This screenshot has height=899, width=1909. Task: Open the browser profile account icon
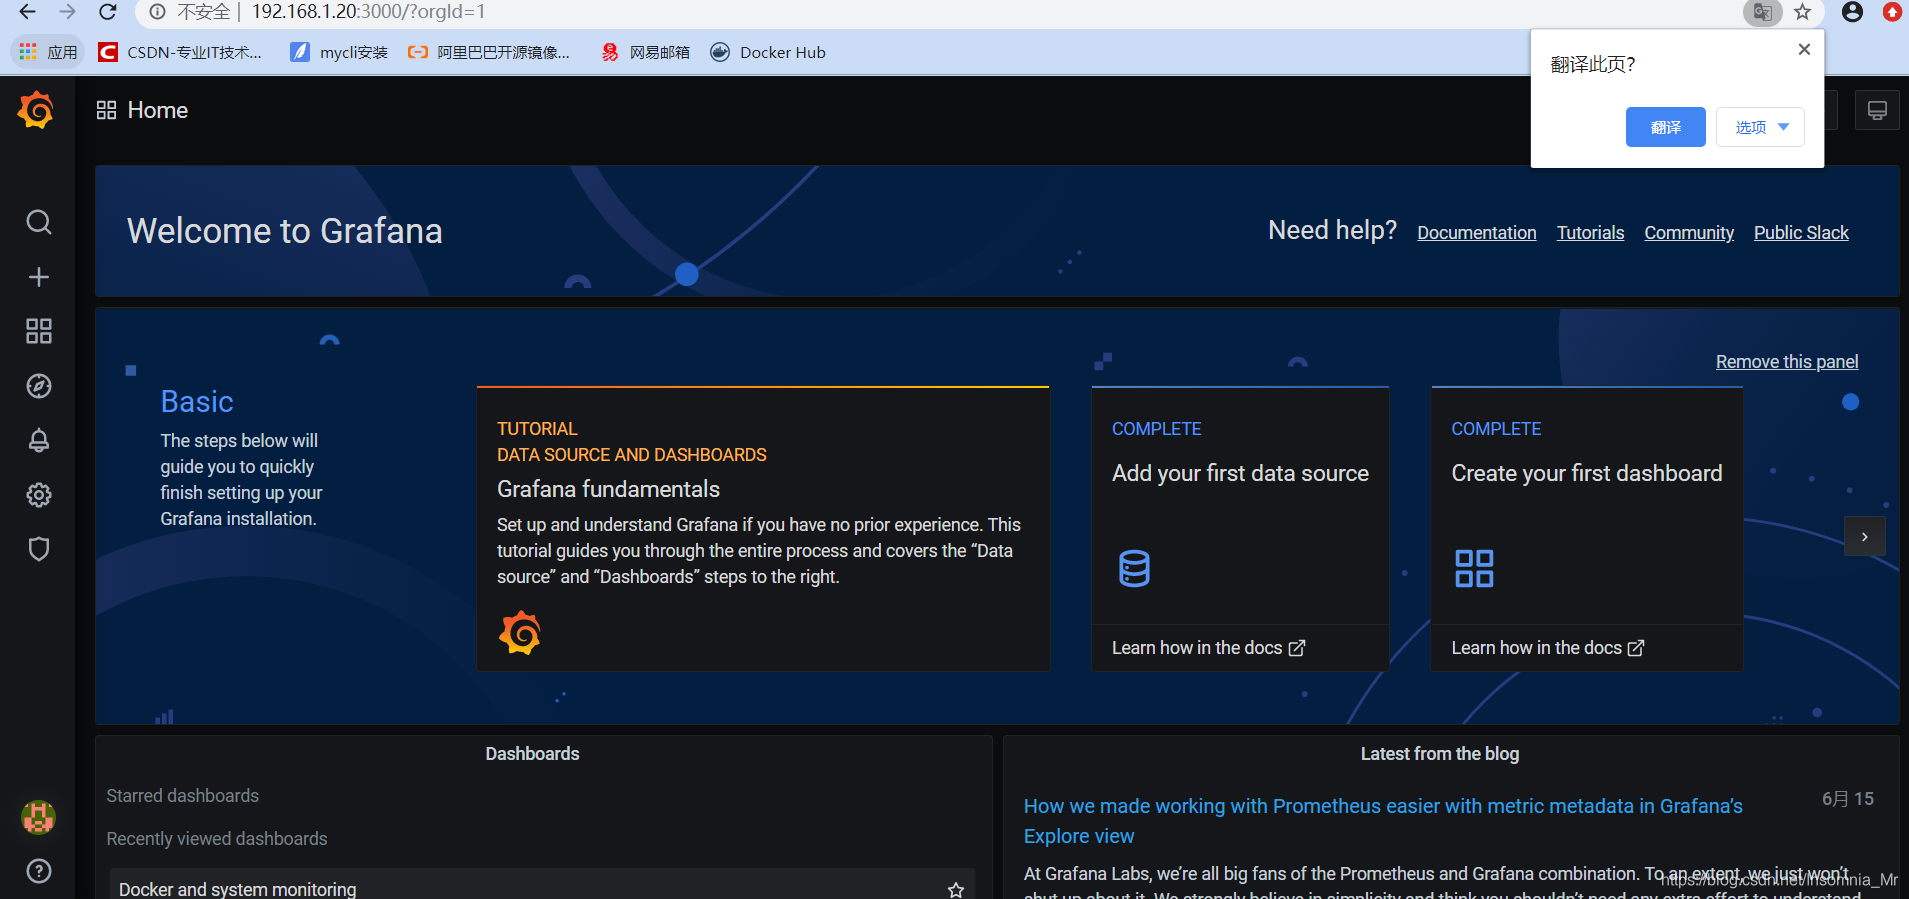click(x=1853, y=12)
